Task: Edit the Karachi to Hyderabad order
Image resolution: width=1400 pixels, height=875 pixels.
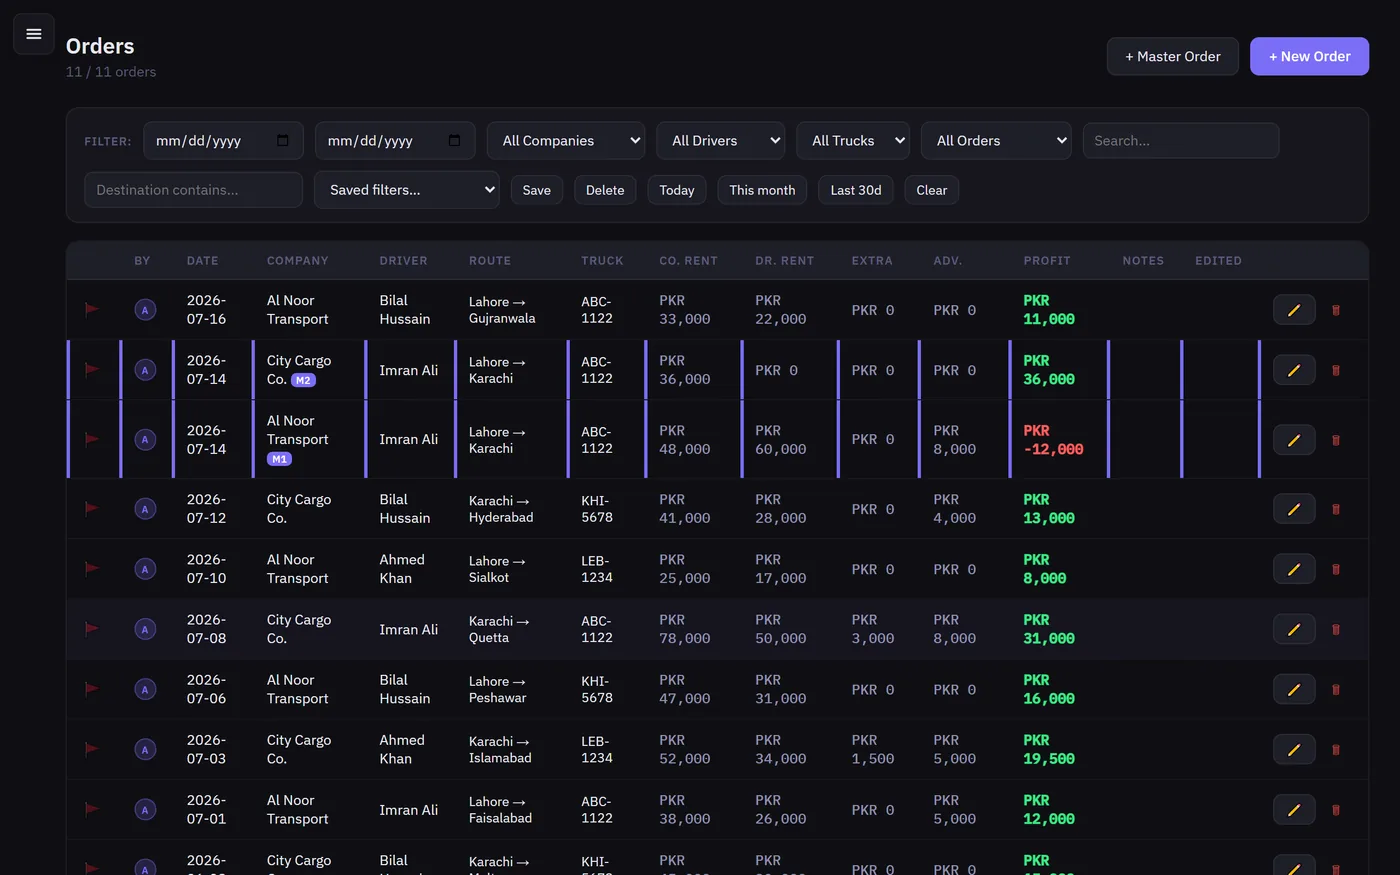Action: [1294, 509]
